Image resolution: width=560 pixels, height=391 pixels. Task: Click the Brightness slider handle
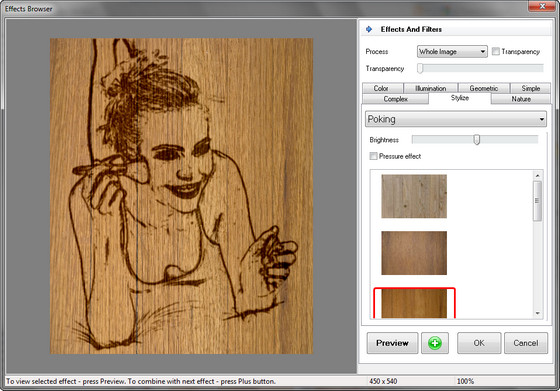[476, 140]
